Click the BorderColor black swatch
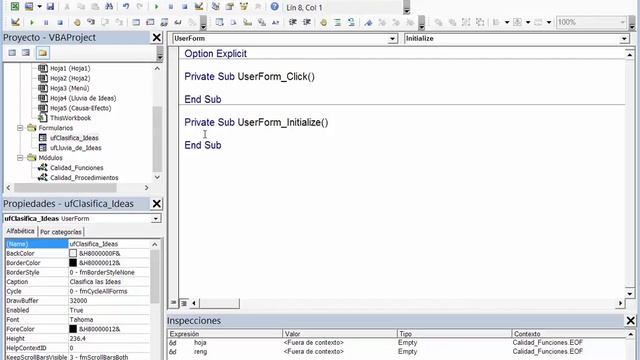The image size is (640, 360). (73, 263)
